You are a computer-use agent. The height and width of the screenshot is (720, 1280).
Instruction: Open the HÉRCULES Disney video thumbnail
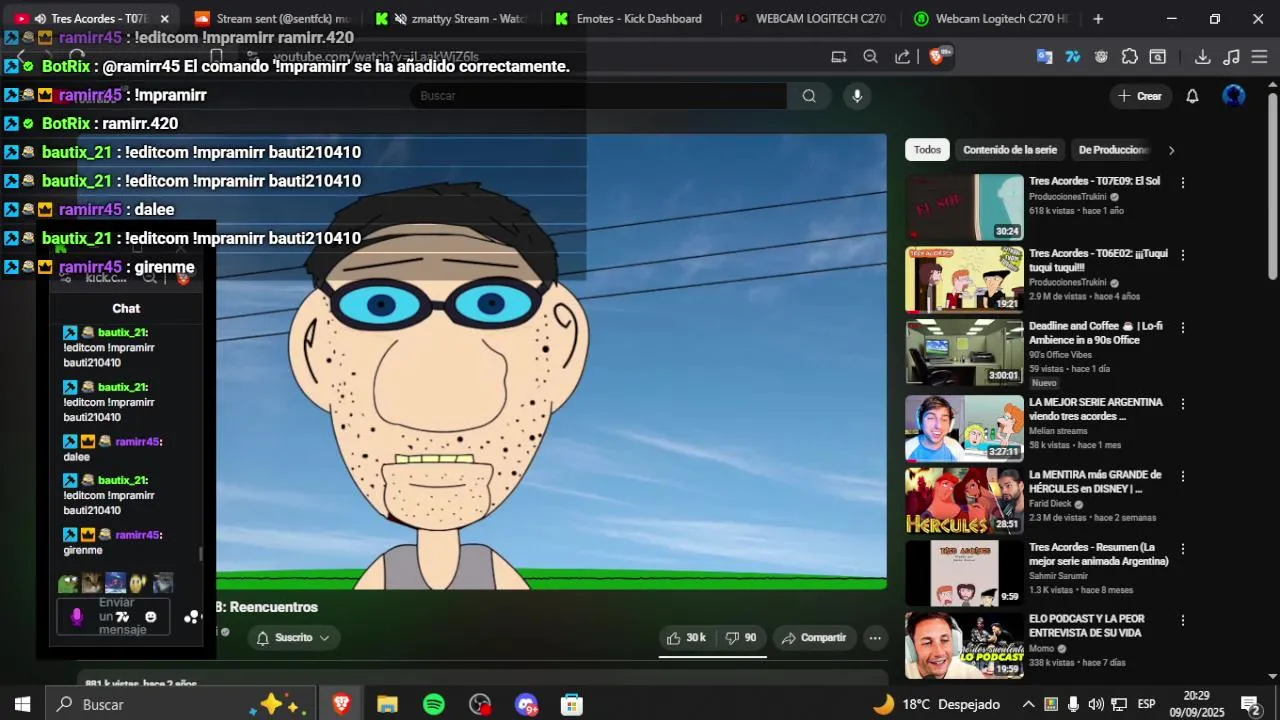pyautogui.click(x=964, y=501)
